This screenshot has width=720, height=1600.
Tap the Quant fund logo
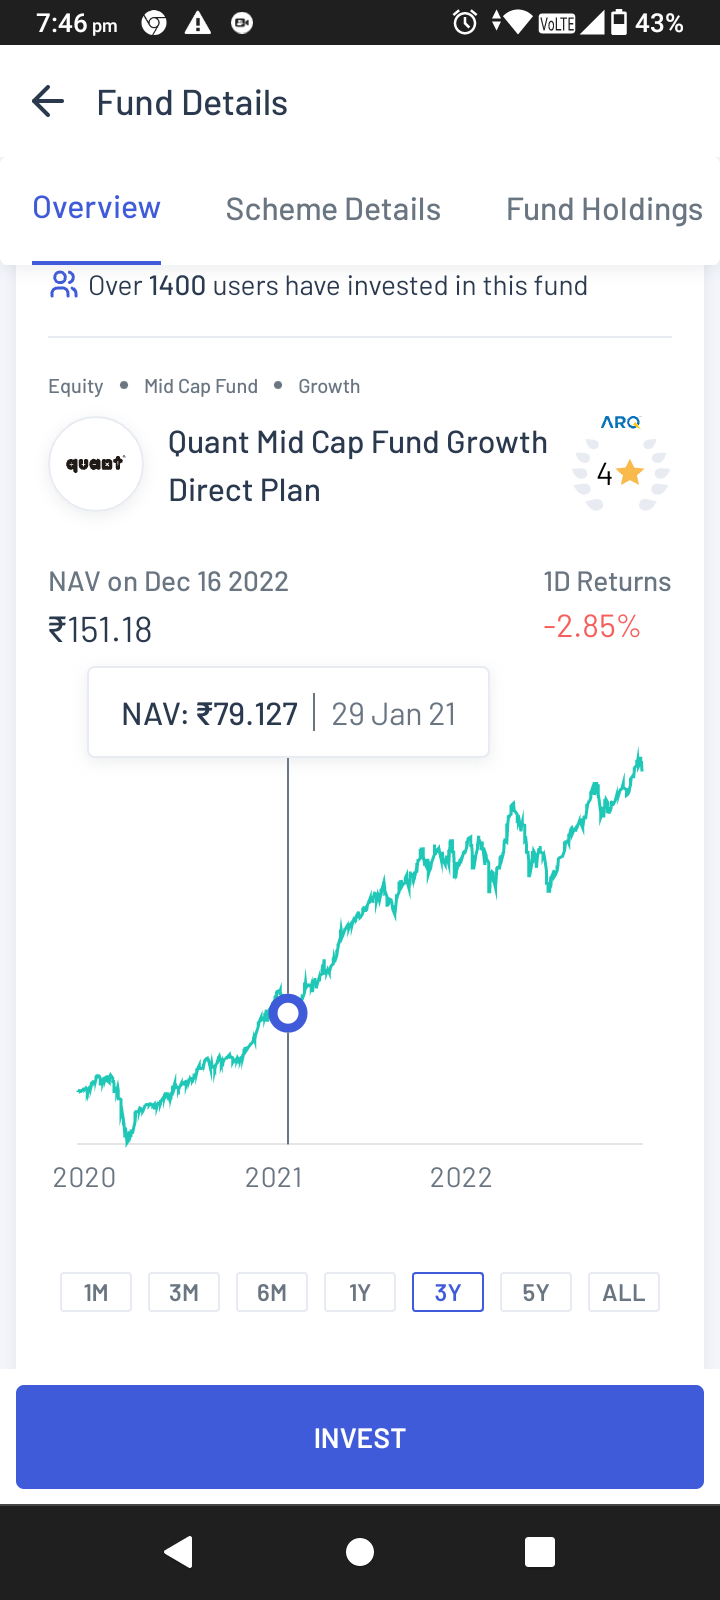point(96,464)
